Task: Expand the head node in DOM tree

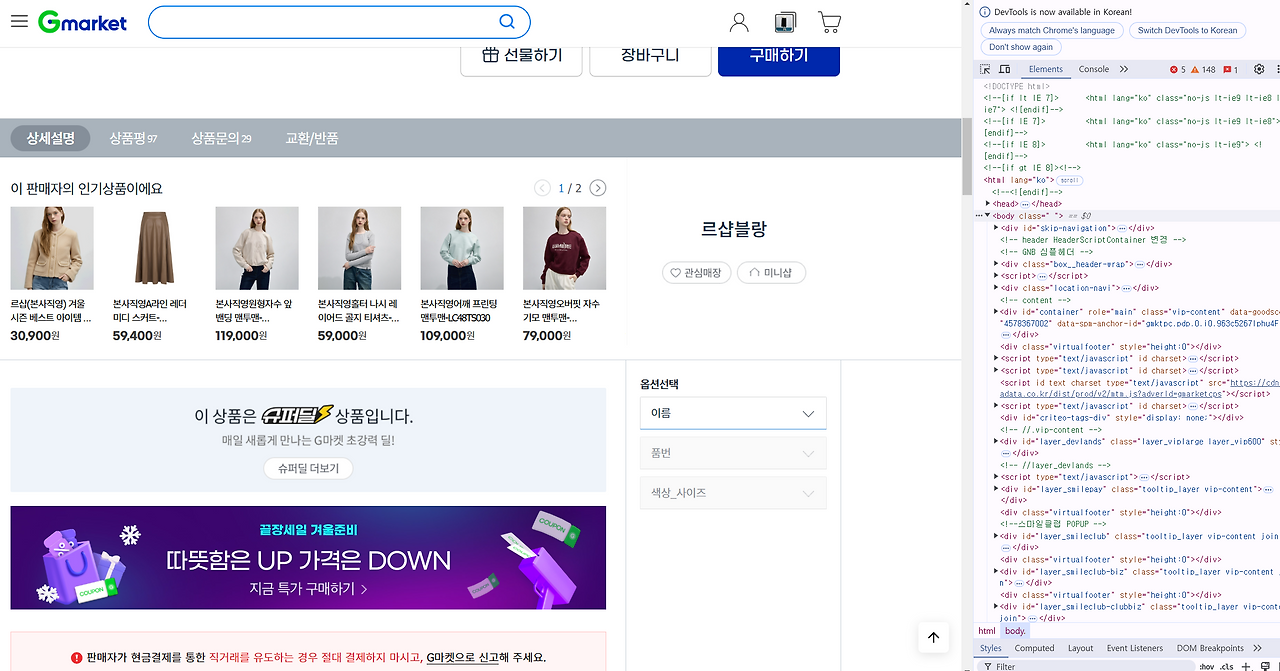Action: (x=988, y=203)
